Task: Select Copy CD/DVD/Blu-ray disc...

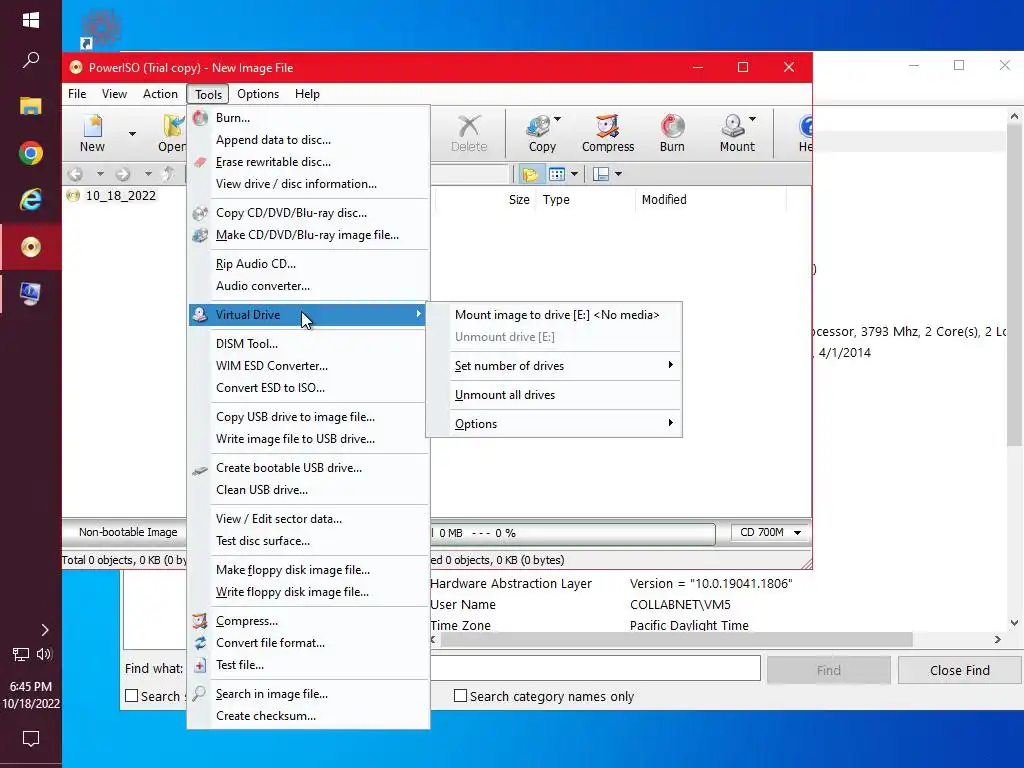Action: coord(308,213)
